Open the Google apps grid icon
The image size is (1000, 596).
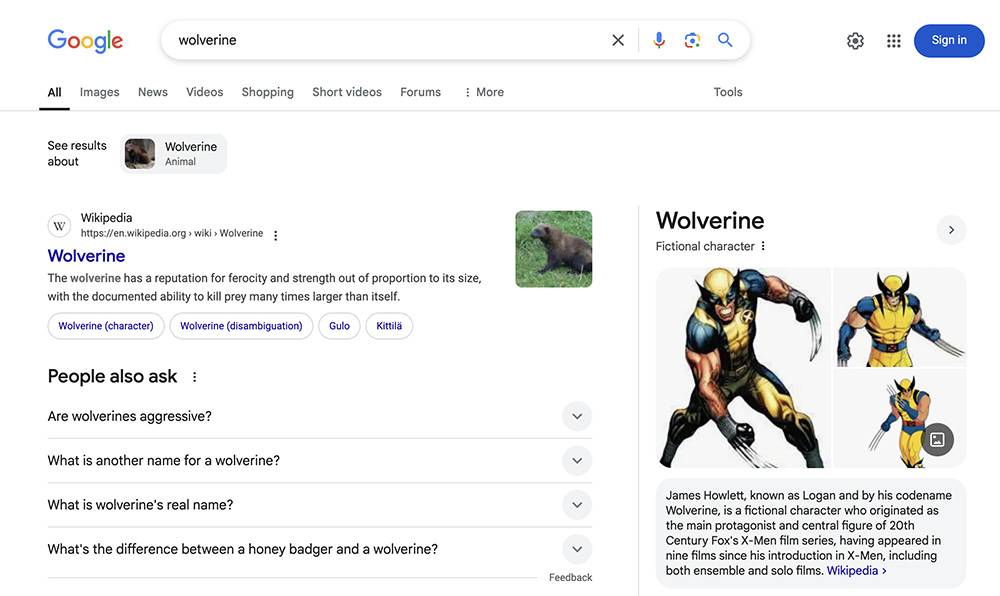tap(893, 40)
